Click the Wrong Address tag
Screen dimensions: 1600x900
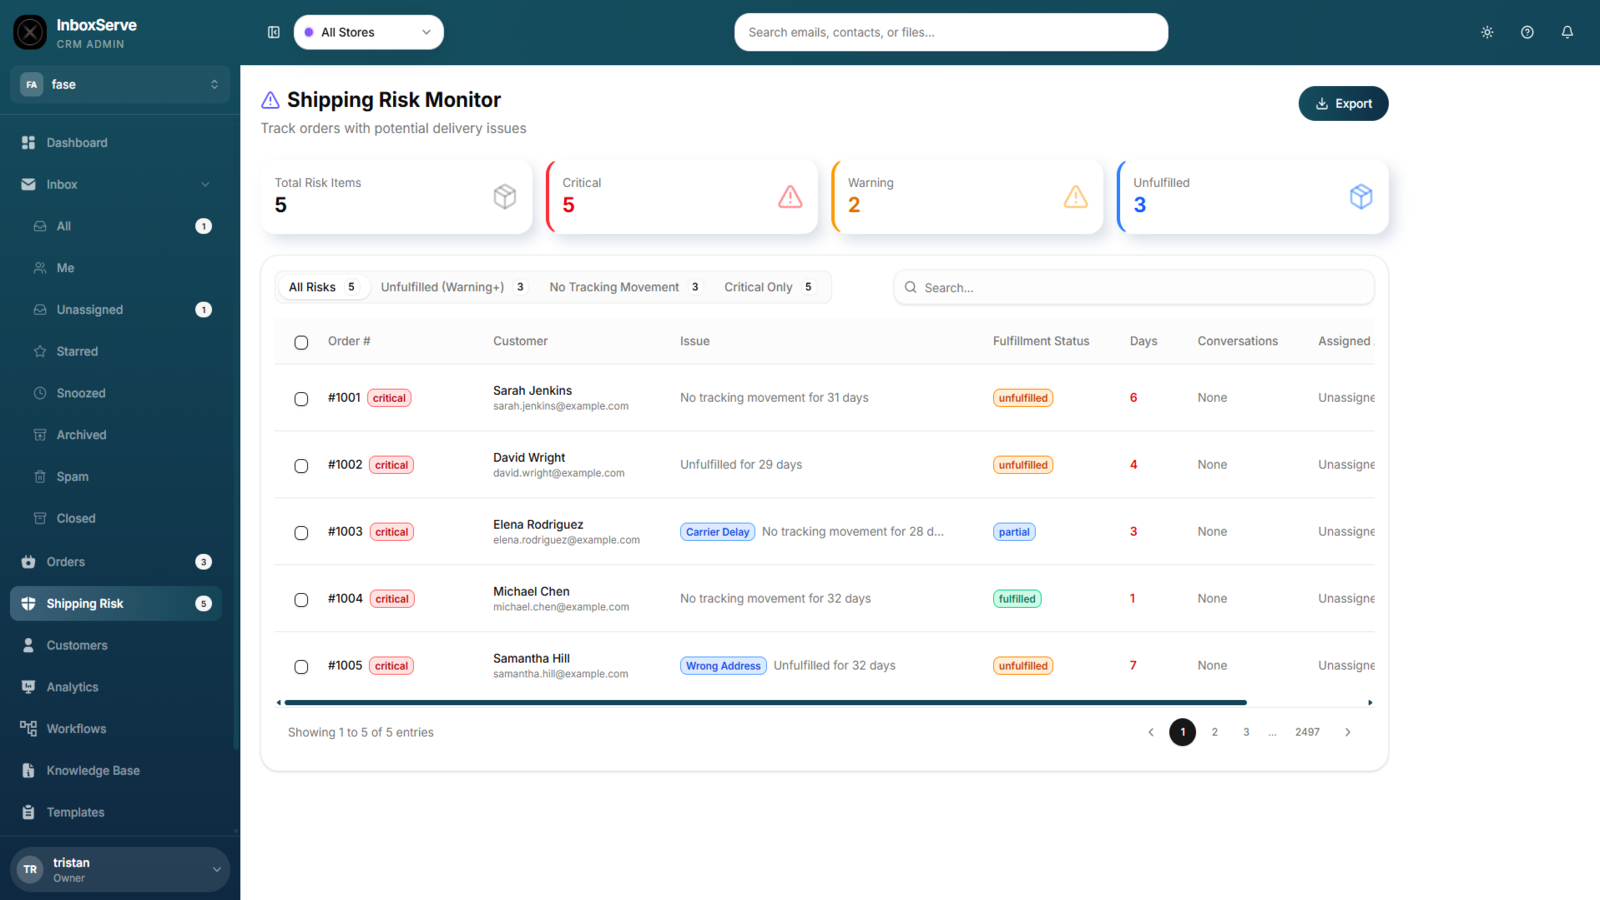click(x=723, y=666)
